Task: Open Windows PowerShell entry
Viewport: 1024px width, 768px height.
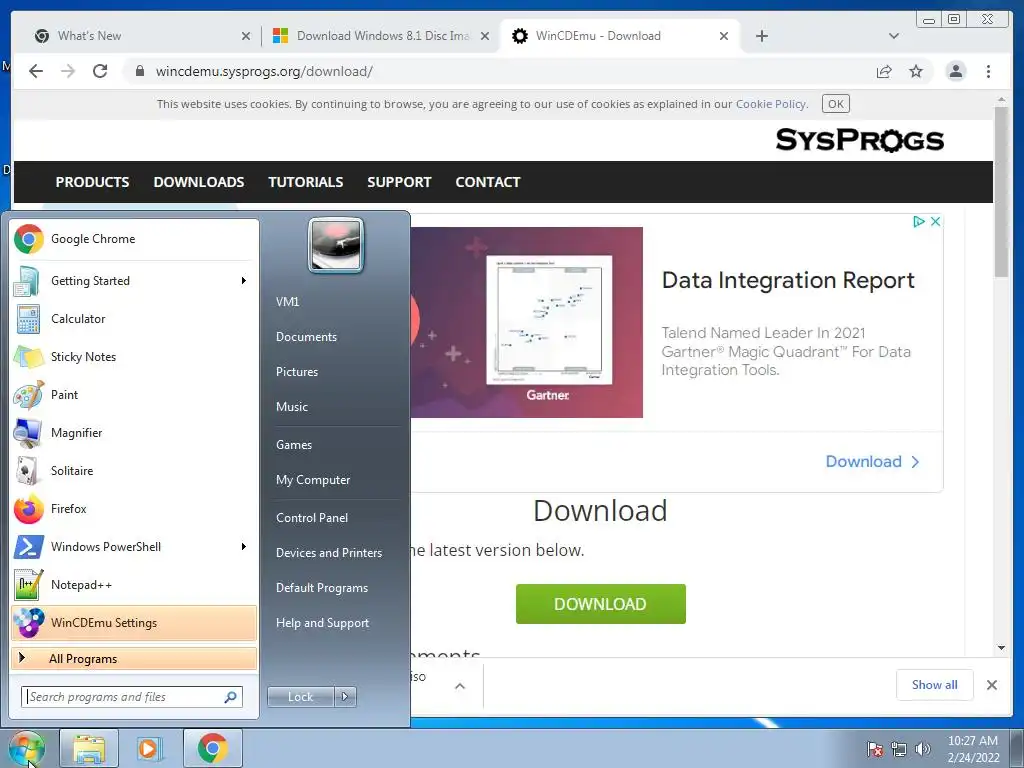Action: 134,547
